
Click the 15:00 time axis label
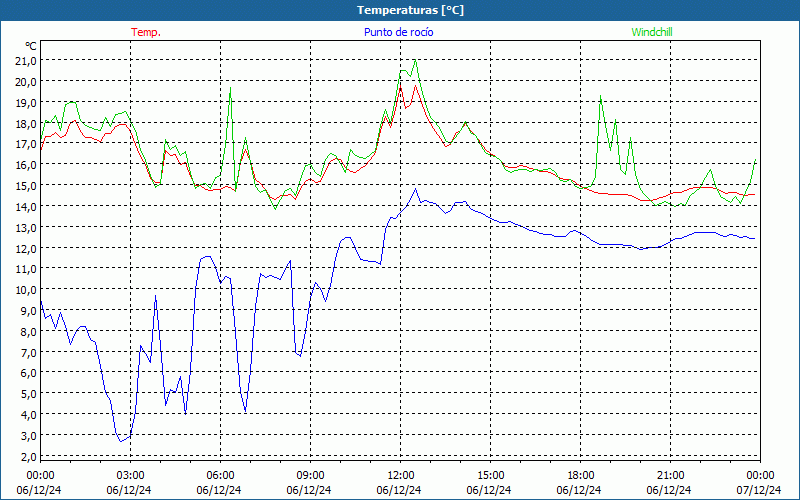click(x=490, y=476)
